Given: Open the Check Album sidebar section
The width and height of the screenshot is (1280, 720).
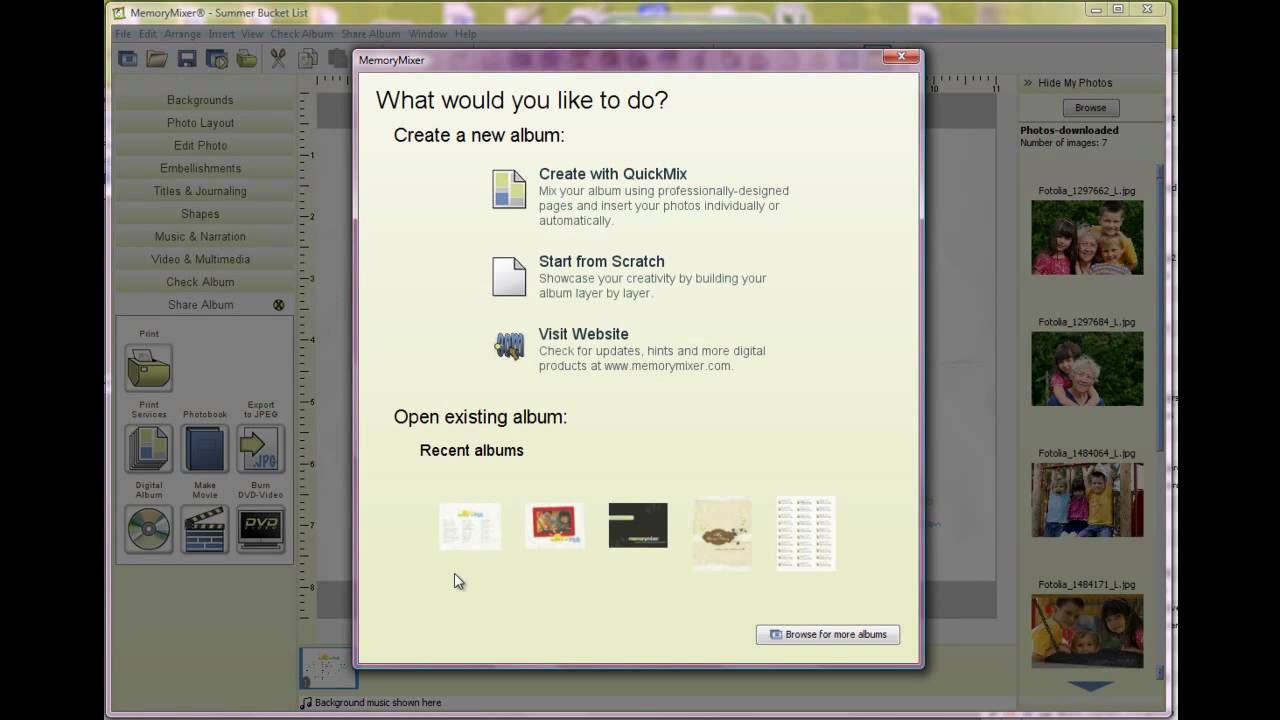Looking at the screenshot, I should pos(203,282).
